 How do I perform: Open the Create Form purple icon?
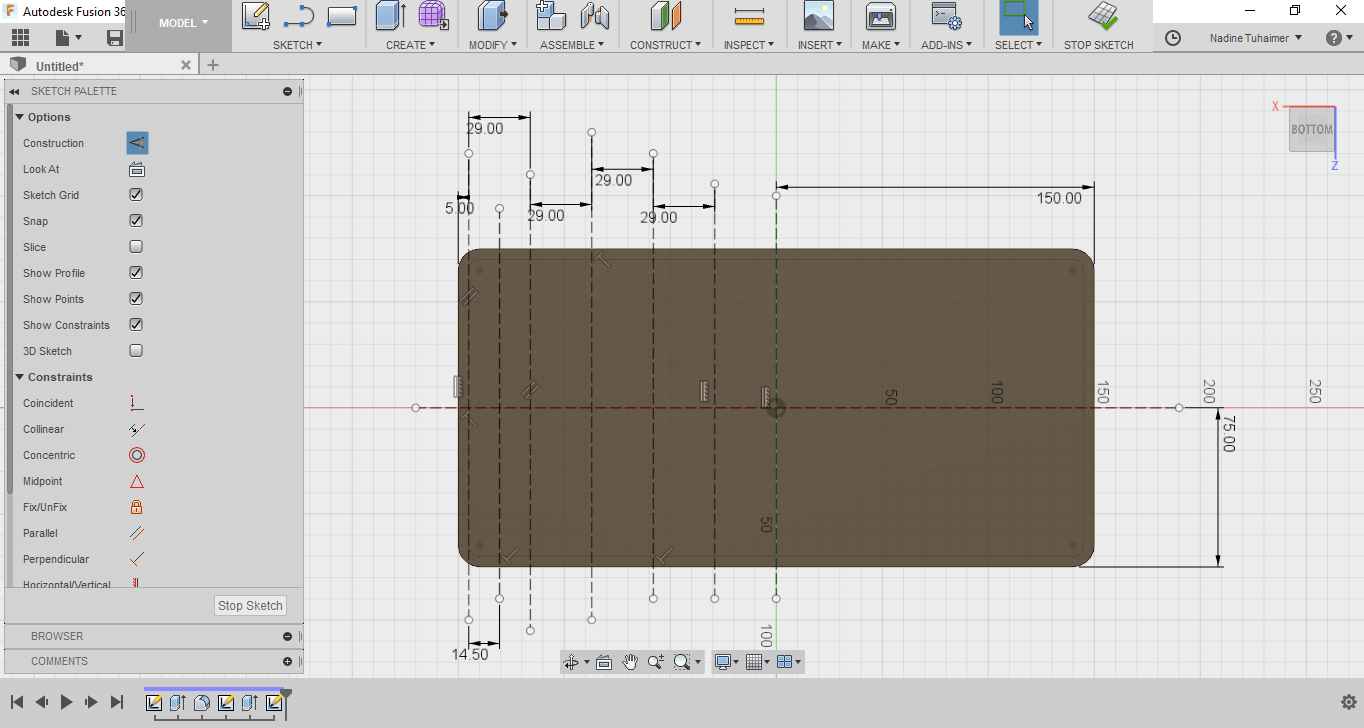433,15
